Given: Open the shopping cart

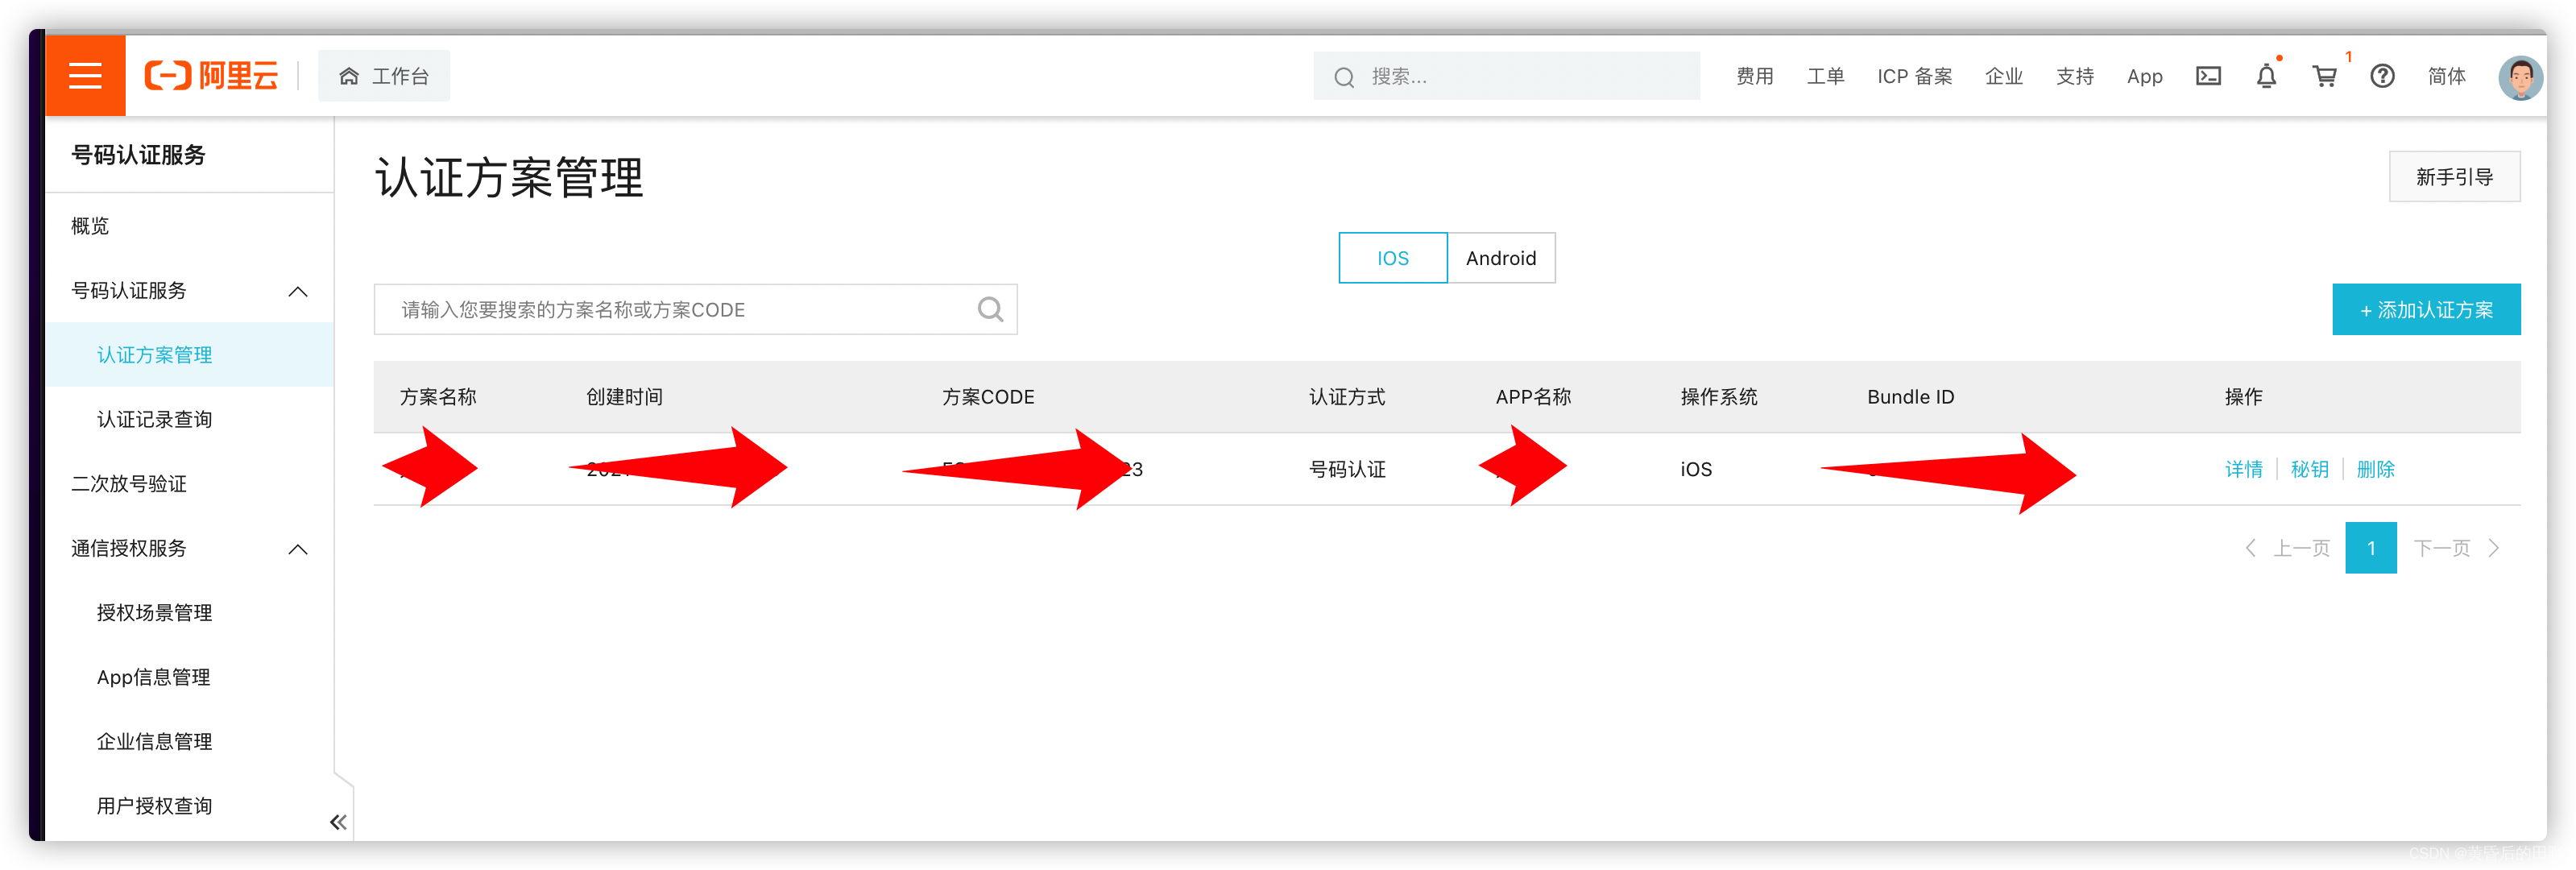Looking at the screenshot, I should [x=2324, y=76].
